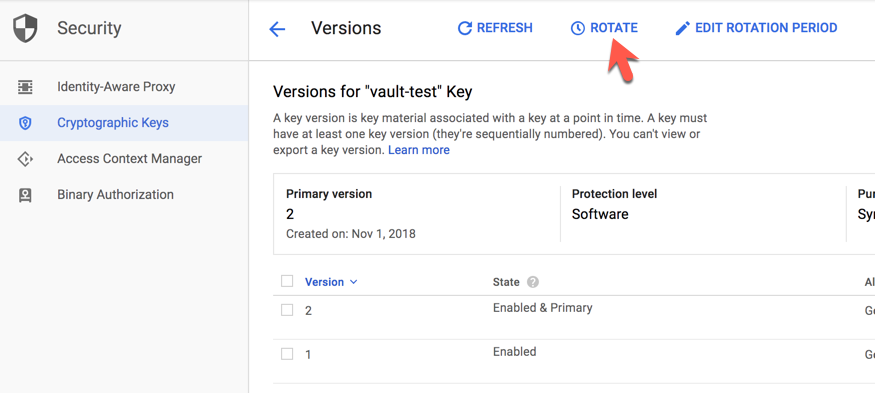Click the Binary Authorization sidebar icon
The image size is (875, 393).
[25, 195]
